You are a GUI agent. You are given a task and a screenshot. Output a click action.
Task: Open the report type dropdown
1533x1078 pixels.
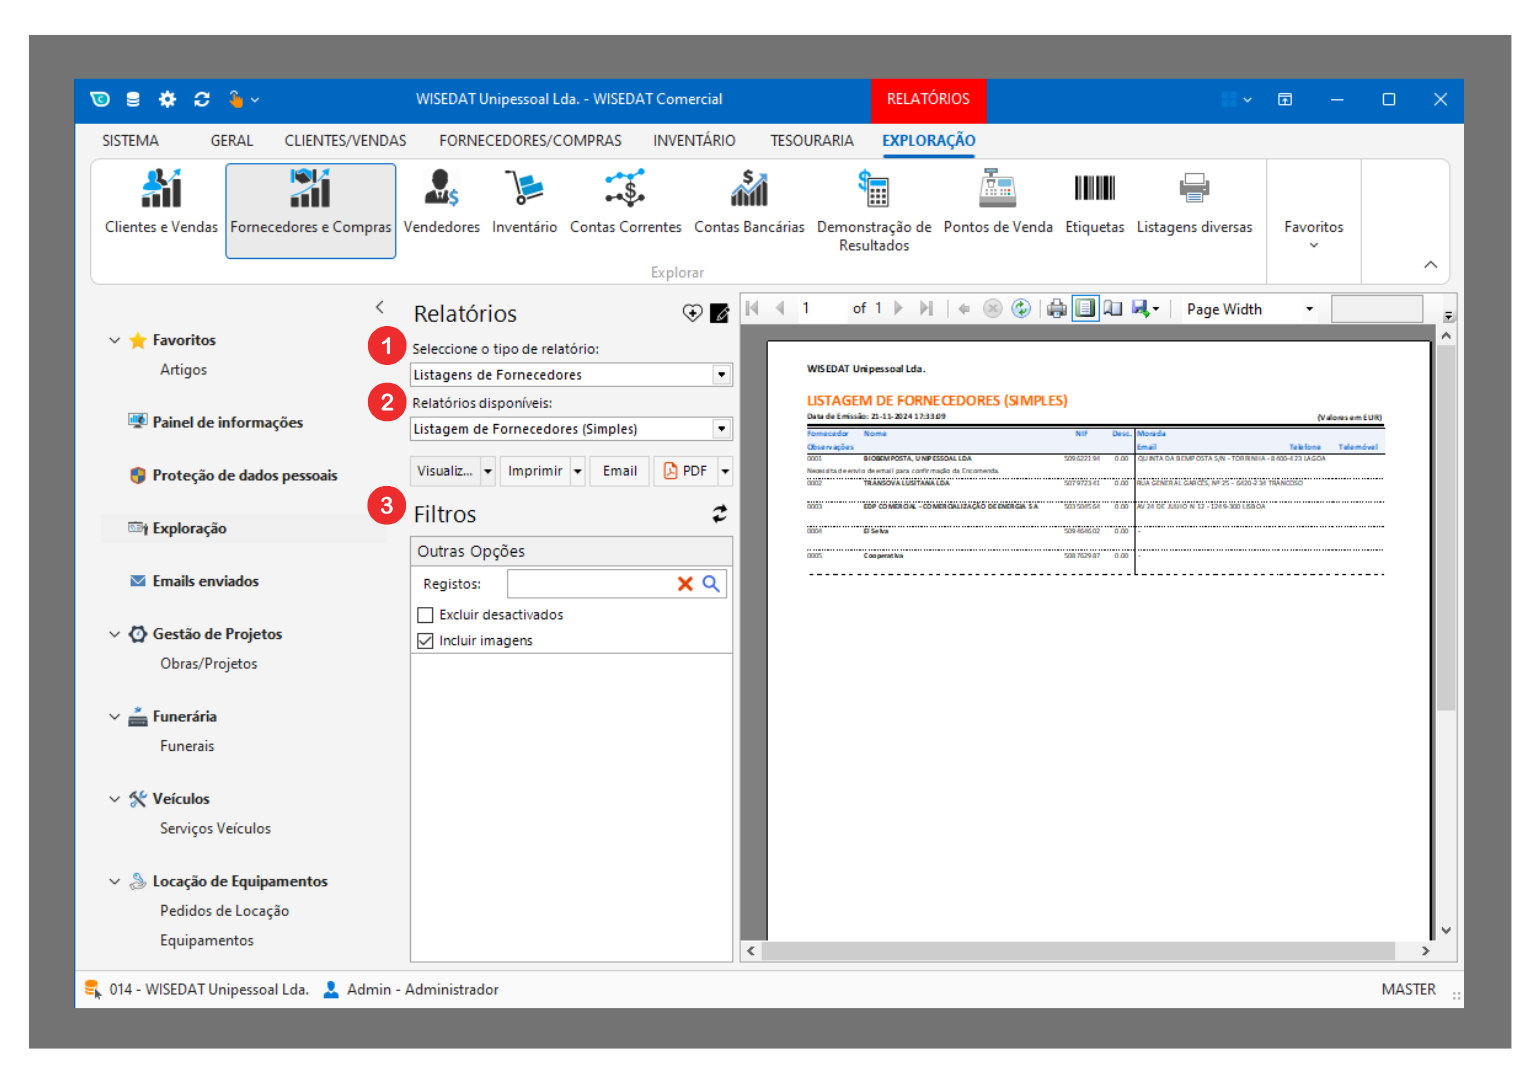[x=721, y=375]
